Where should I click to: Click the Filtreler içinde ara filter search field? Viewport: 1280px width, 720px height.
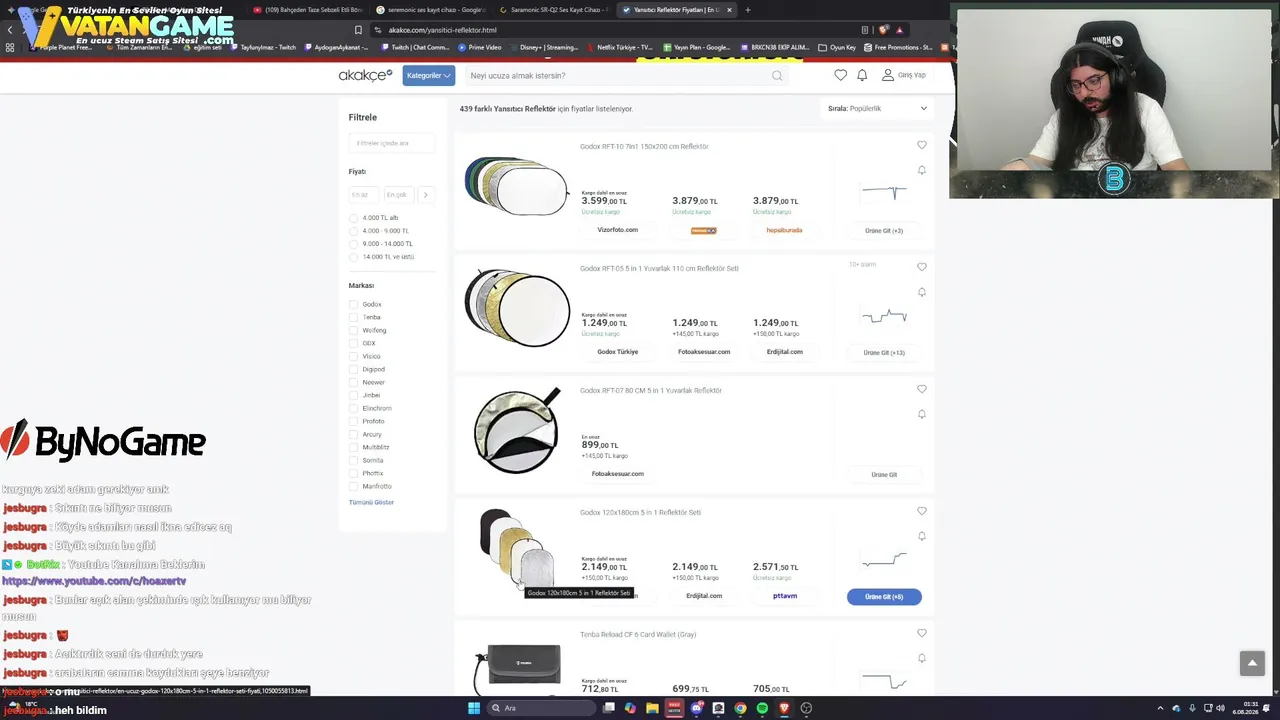(391, 143)
